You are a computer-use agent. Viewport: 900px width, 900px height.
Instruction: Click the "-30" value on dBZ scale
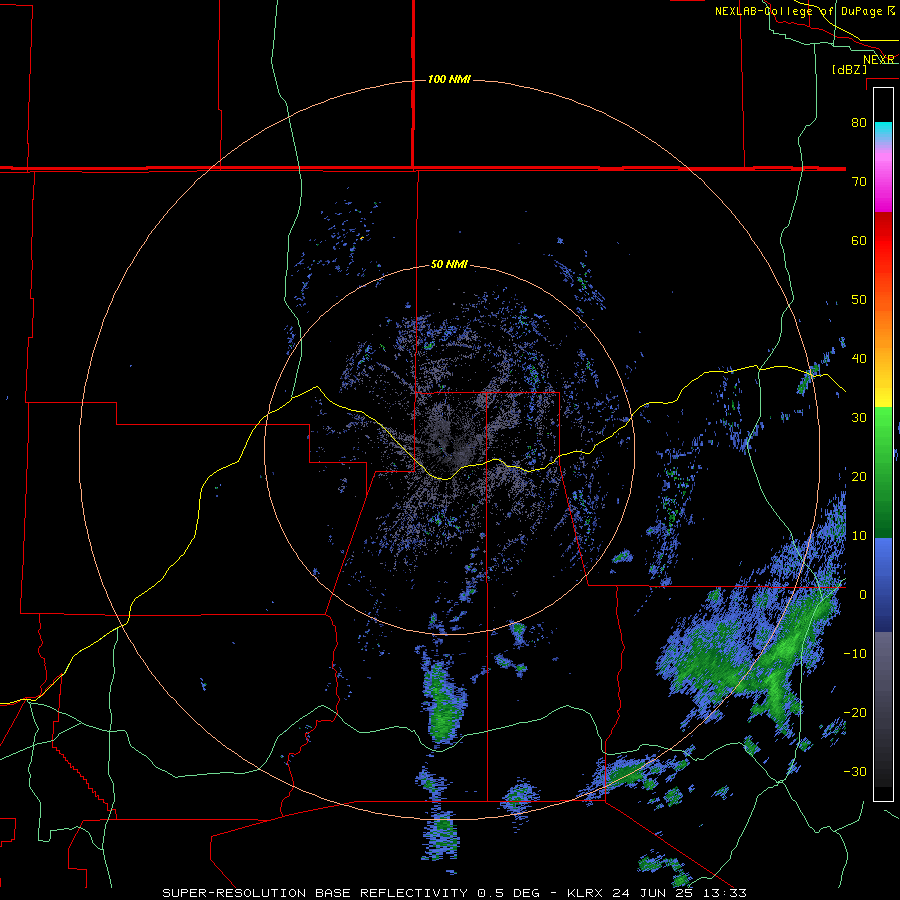(855, 772)
